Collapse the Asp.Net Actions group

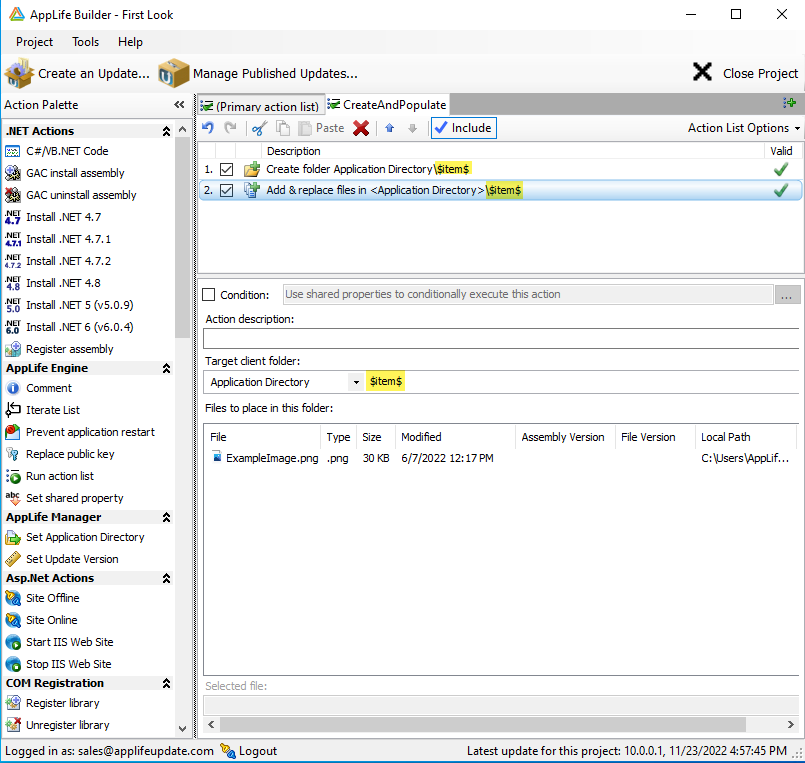point(166,579)
